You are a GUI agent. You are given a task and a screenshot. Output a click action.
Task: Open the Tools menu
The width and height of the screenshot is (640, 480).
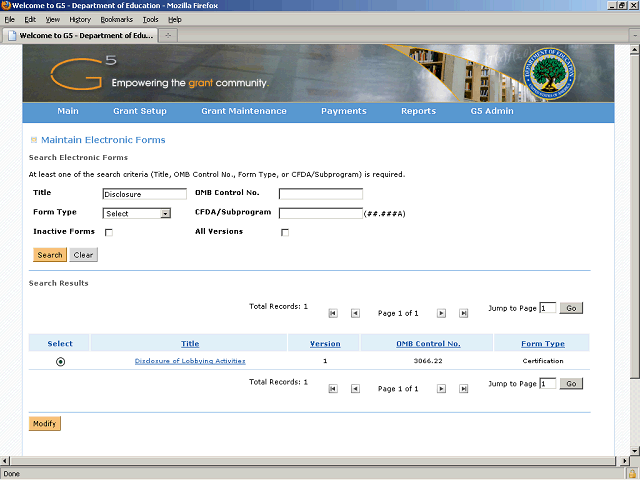(151, 20)
